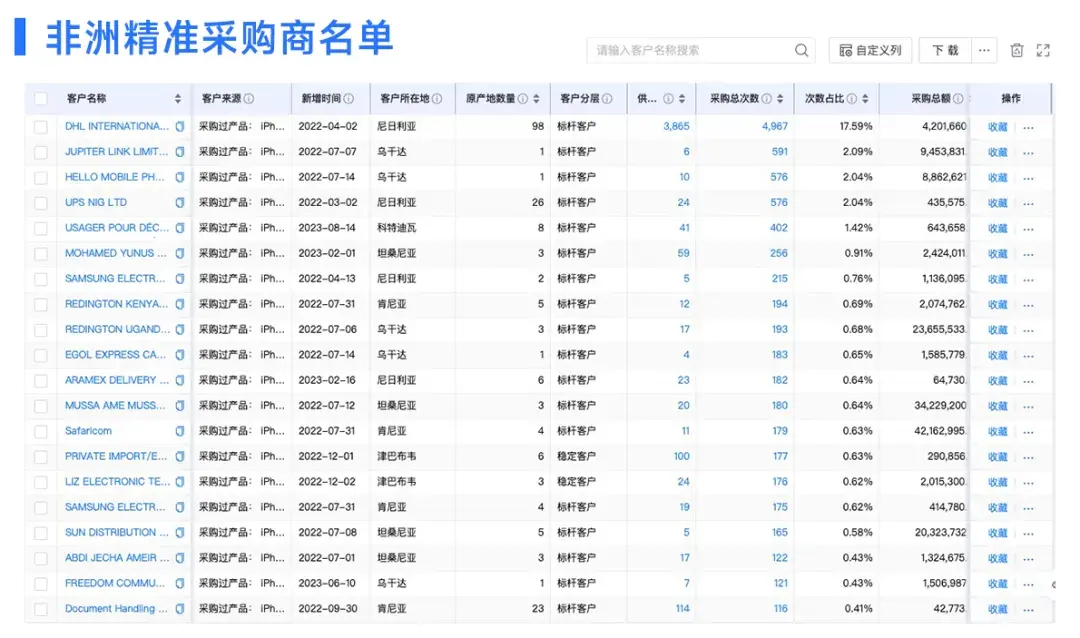Open customer link MUSSA AME MUSS...

click(x=115, y=405)
